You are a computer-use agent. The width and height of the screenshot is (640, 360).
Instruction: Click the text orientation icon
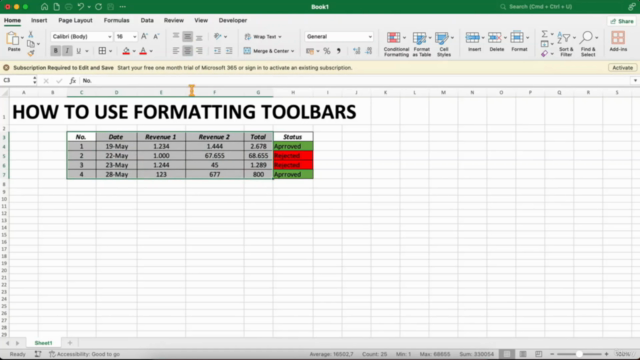click(218, 36)
